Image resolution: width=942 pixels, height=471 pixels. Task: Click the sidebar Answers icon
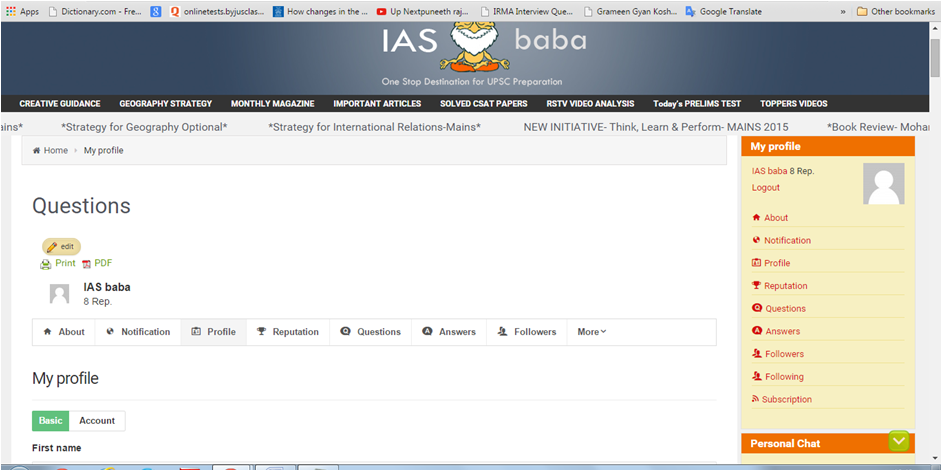(x=757, y=331)
